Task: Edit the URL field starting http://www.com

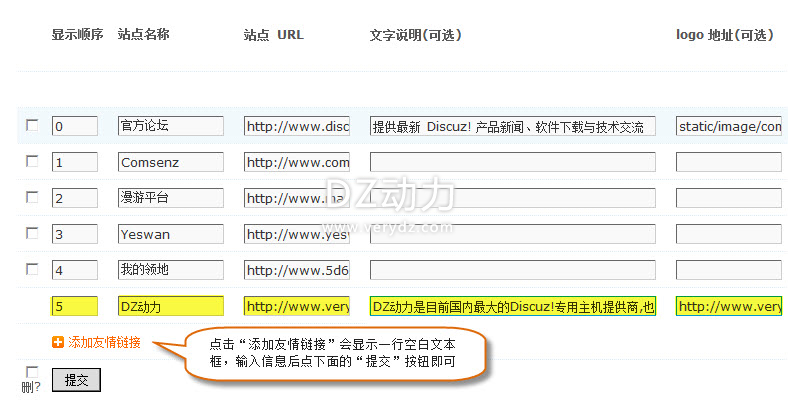Action: click(297, 162)
